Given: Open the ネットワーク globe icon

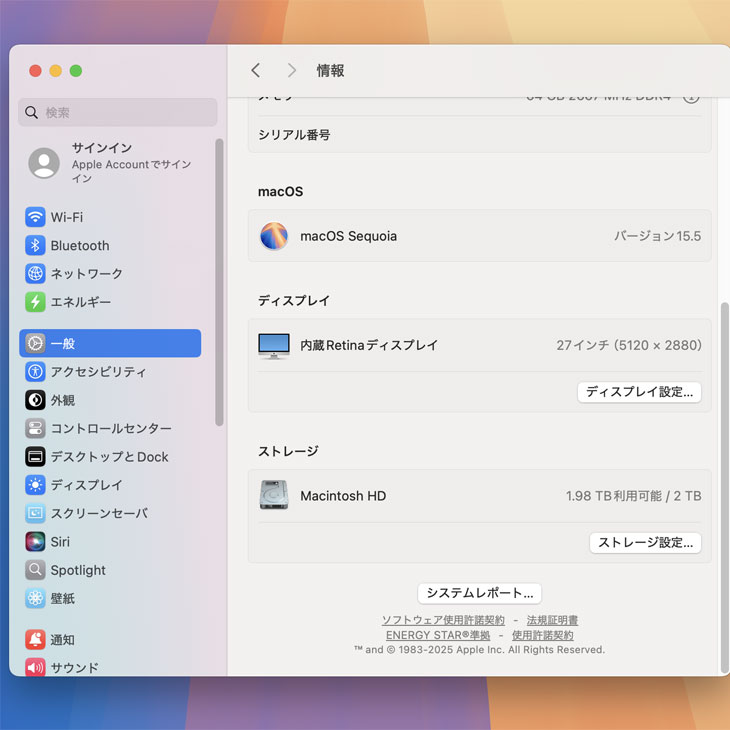Looking at the screenshot, I should (35, 274).
